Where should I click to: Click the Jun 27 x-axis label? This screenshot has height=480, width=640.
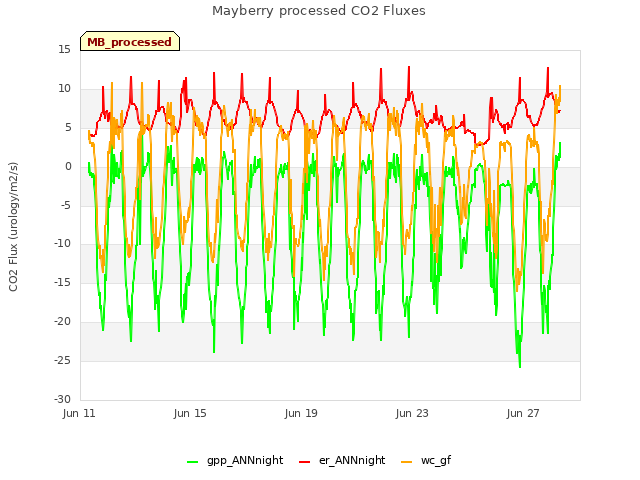point(523,413)
